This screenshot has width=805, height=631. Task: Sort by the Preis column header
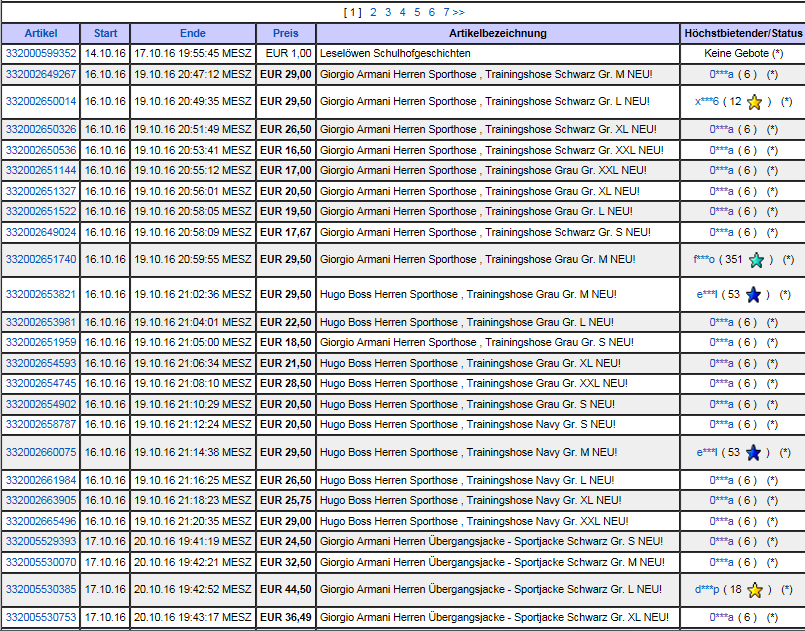coord(285,33)
